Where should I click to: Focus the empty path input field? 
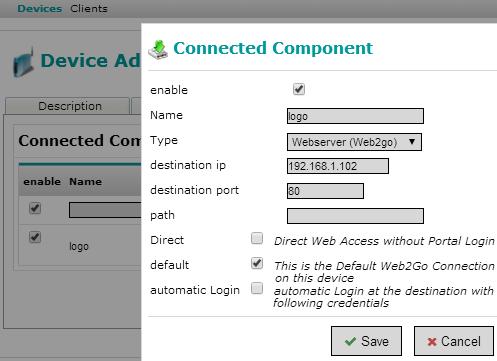tap(355, 216)
